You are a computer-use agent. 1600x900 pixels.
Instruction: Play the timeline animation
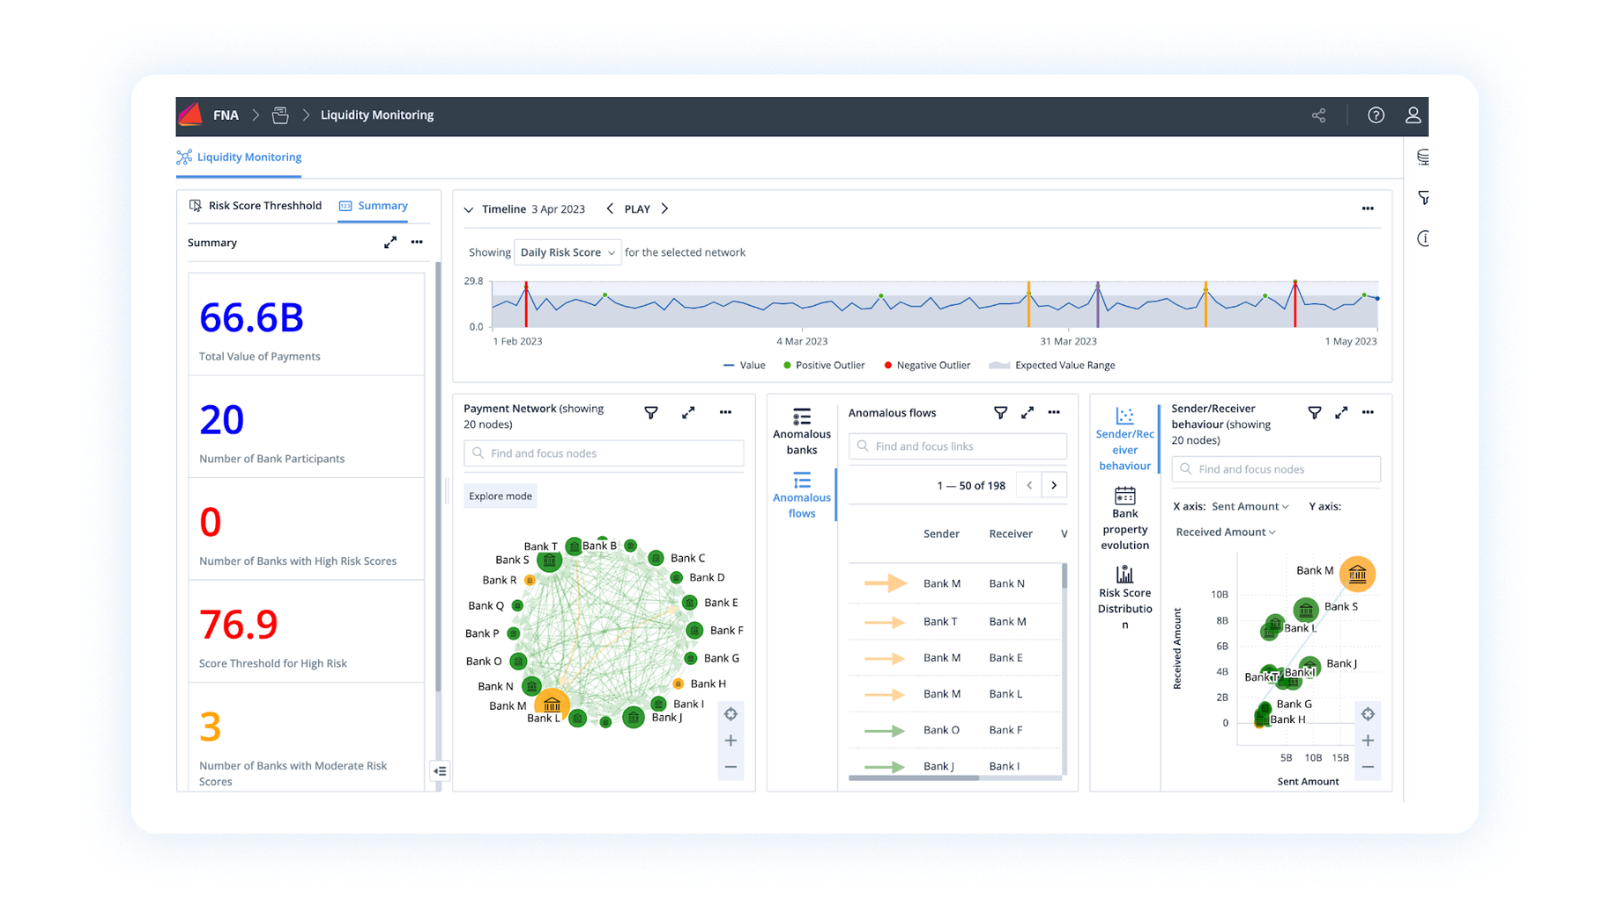[x=637, y=209]
